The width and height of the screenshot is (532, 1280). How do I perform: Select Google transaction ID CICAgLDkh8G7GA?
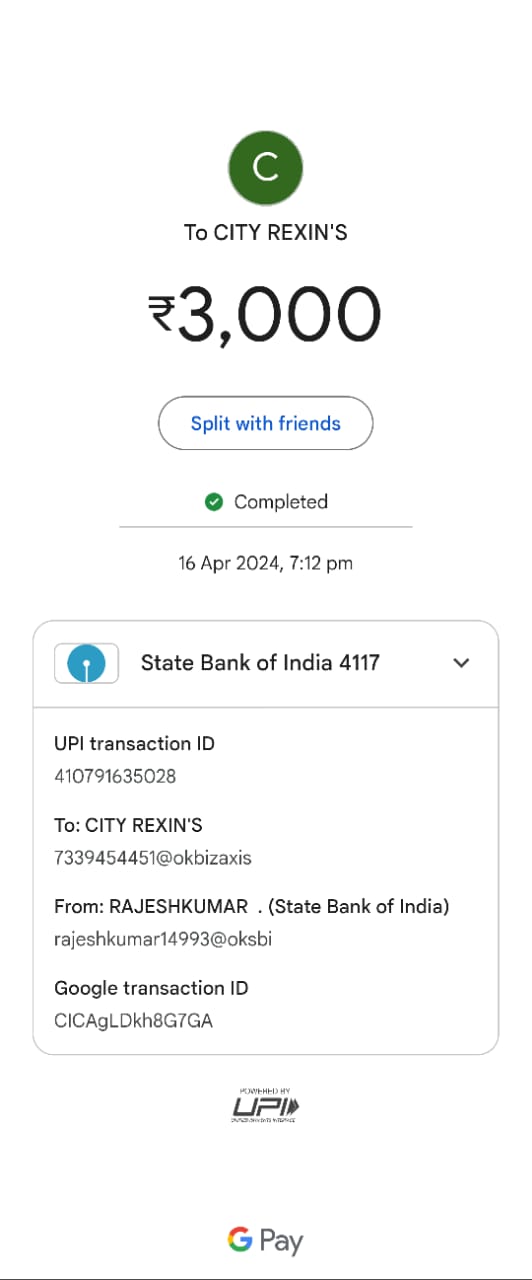[133, 1022]
